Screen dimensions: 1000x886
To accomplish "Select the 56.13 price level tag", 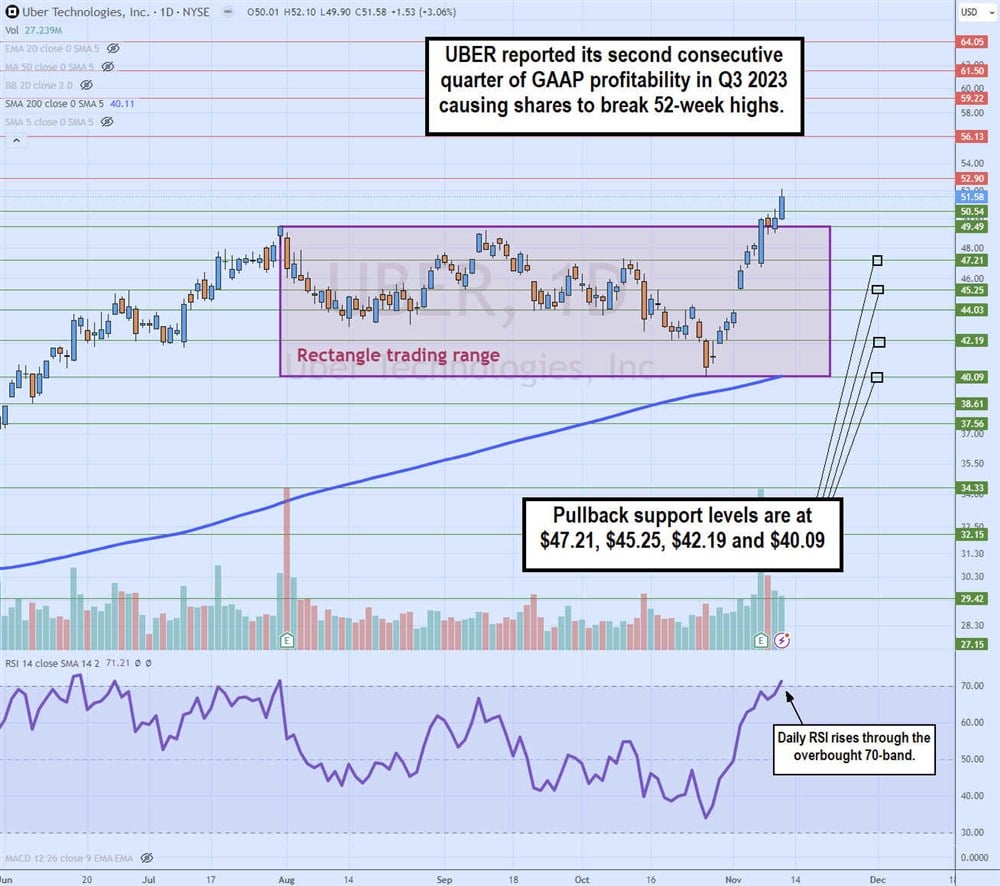I will click(972, 137).
